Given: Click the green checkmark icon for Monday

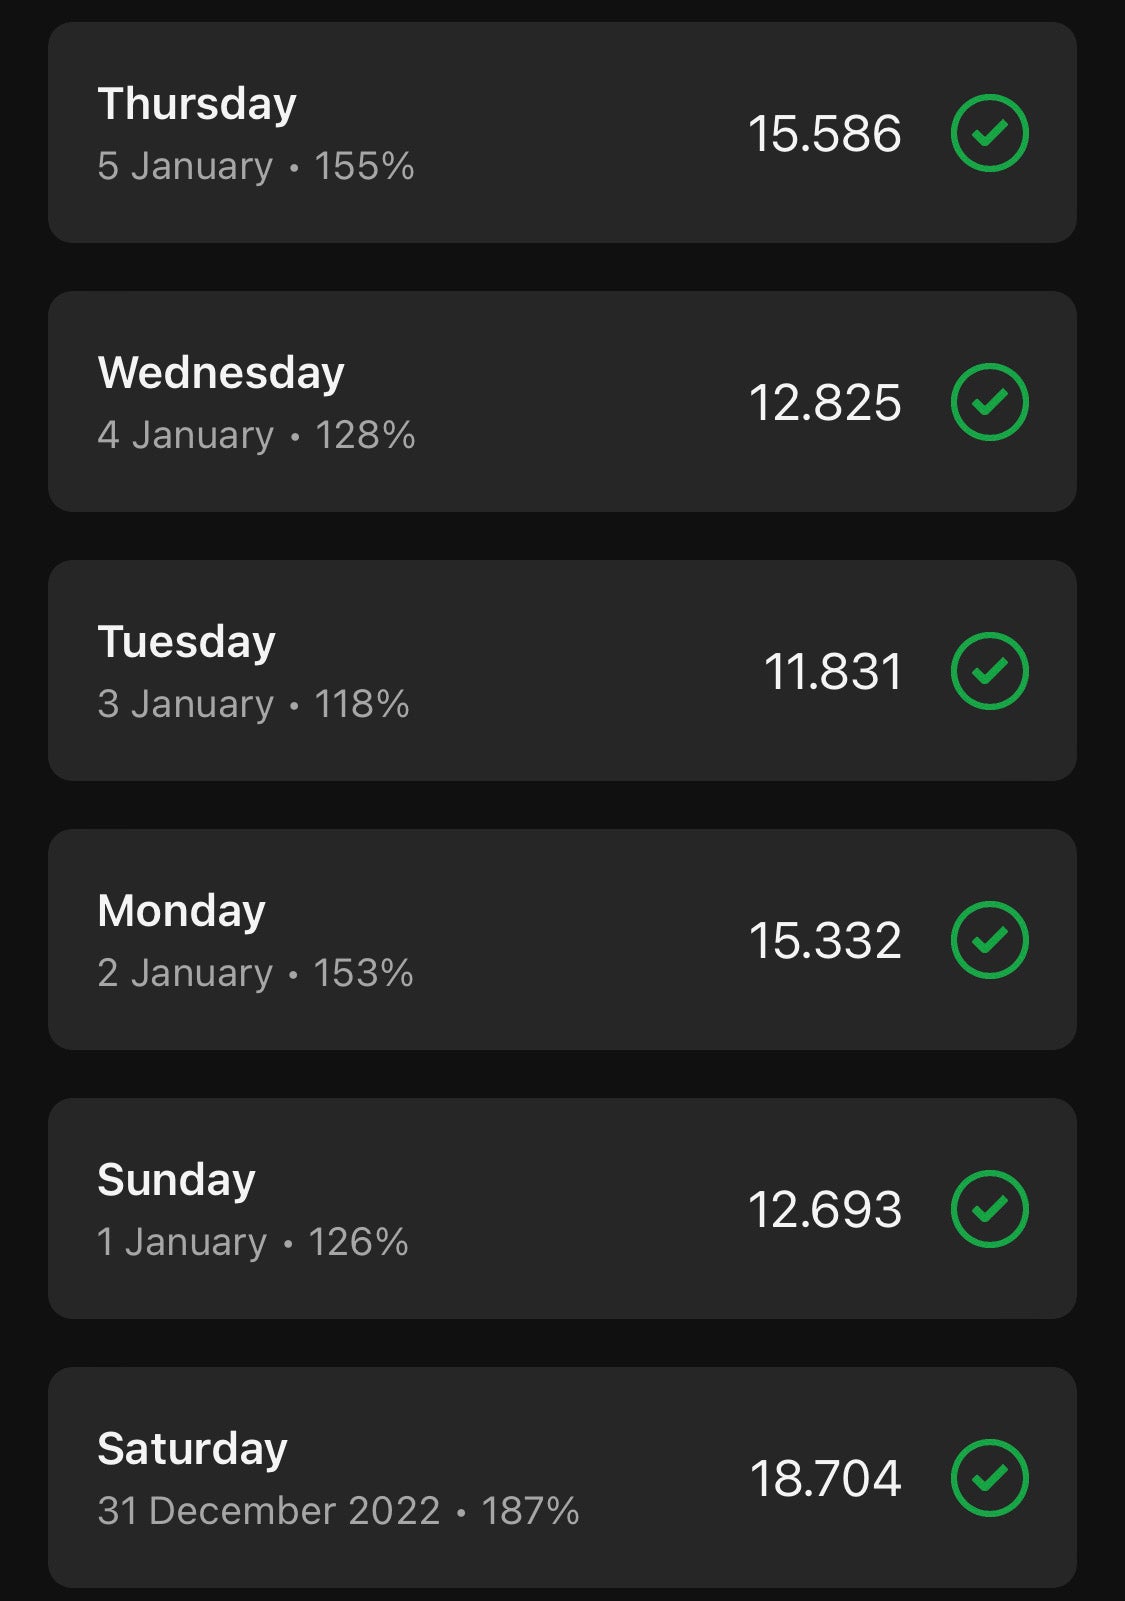Looking at the screenshot, I should pyautogui.click(x=989, y=940).
